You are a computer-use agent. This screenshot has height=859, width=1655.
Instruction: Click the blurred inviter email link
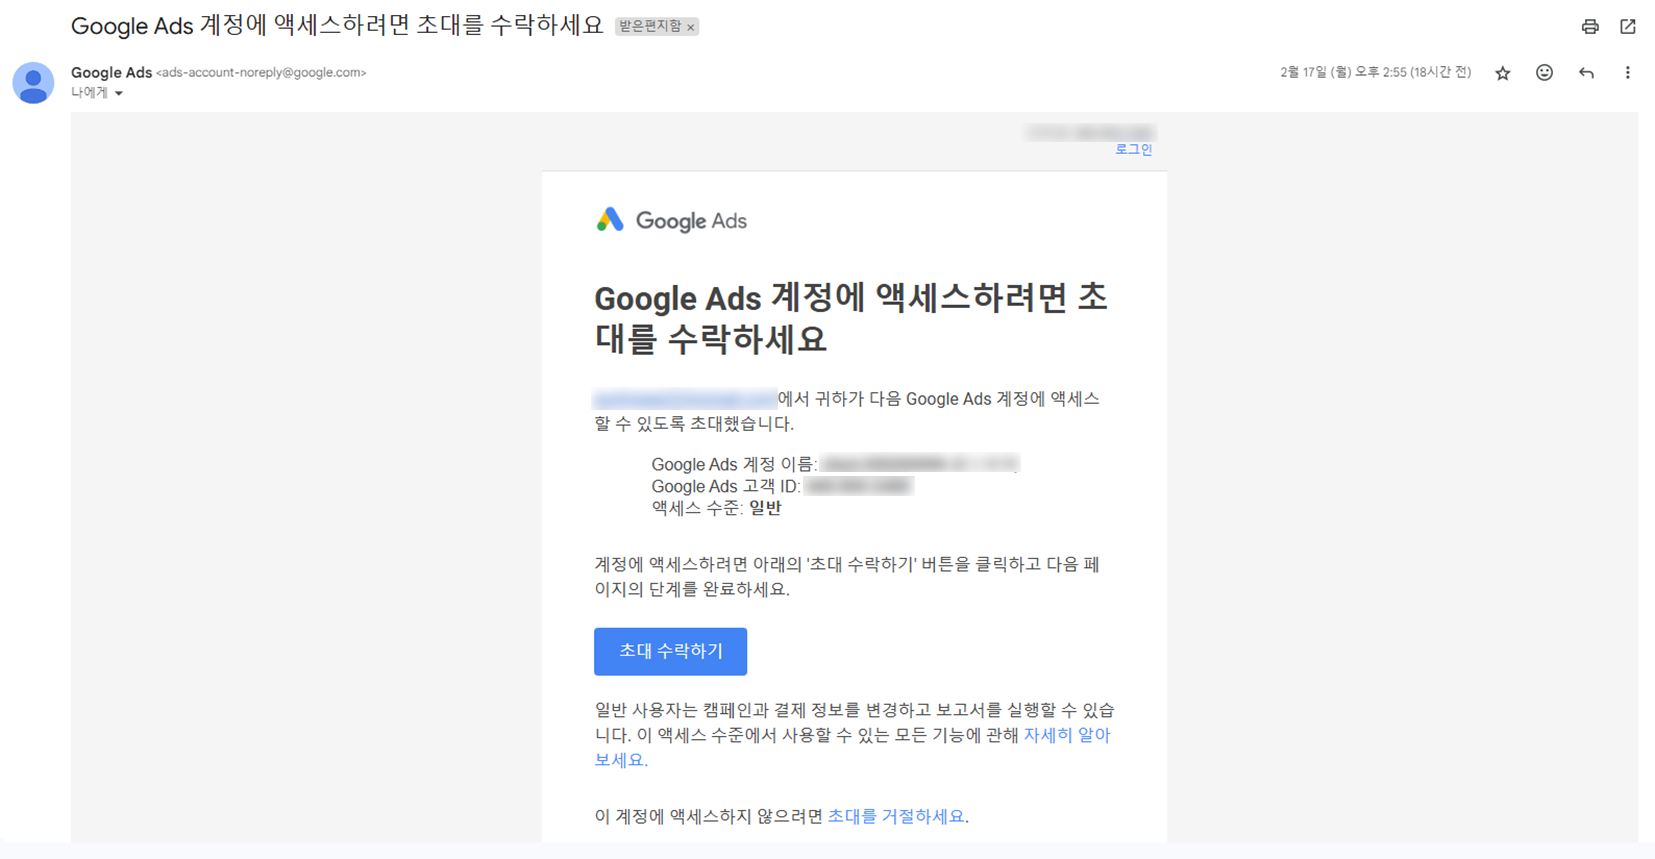pos(685,399)
